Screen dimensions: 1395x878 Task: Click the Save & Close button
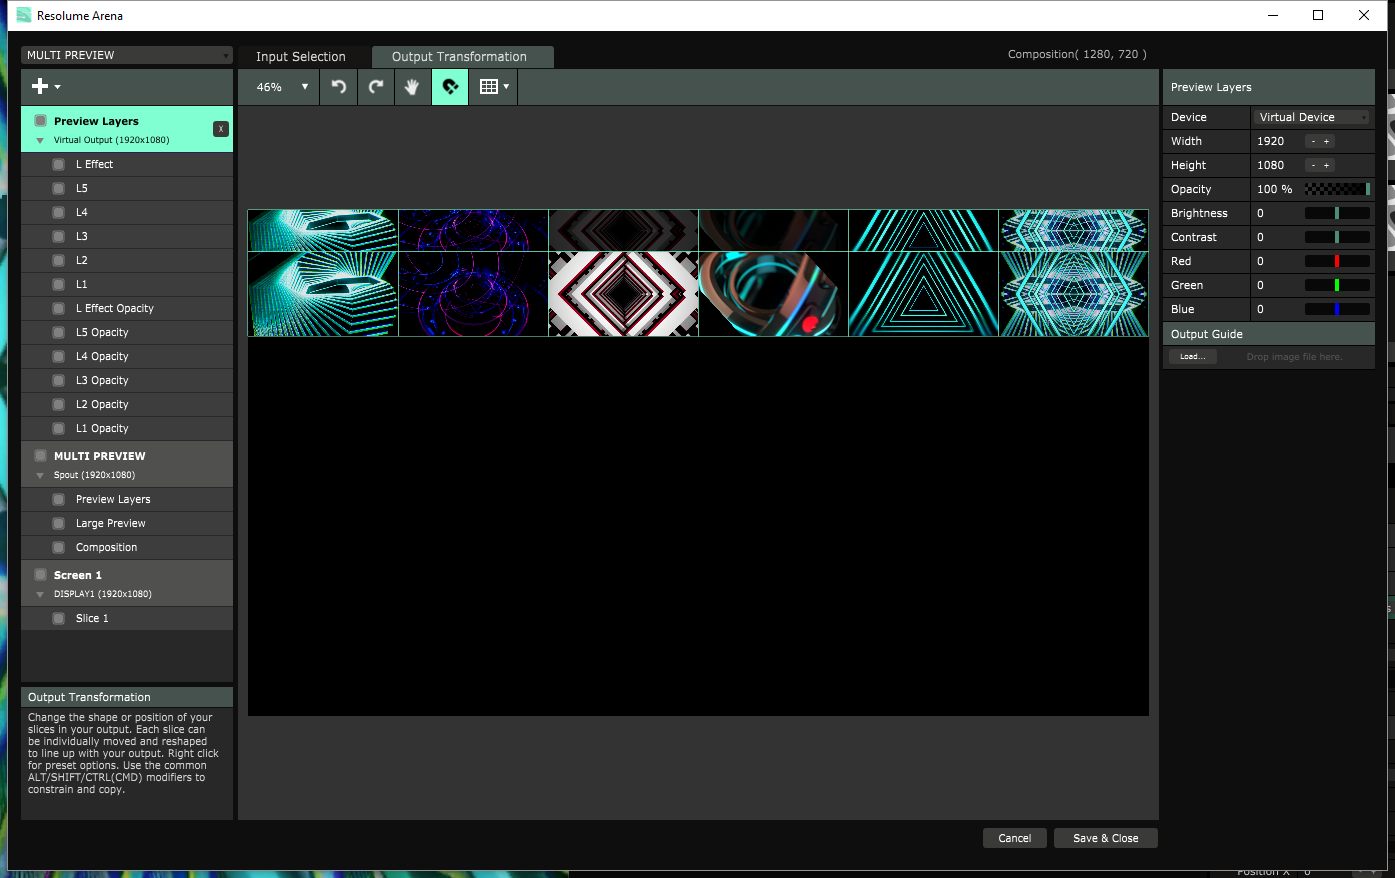(1105, 838)
